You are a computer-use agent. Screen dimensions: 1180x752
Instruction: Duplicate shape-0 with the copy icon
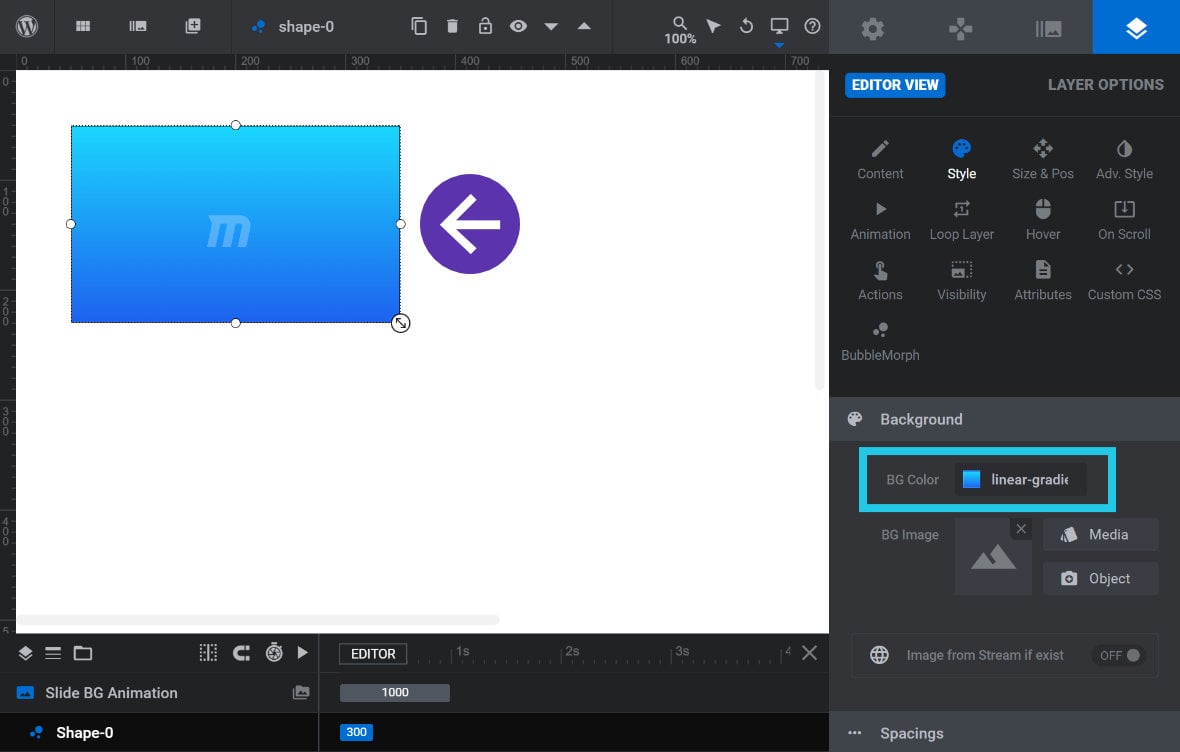[419, 26]
